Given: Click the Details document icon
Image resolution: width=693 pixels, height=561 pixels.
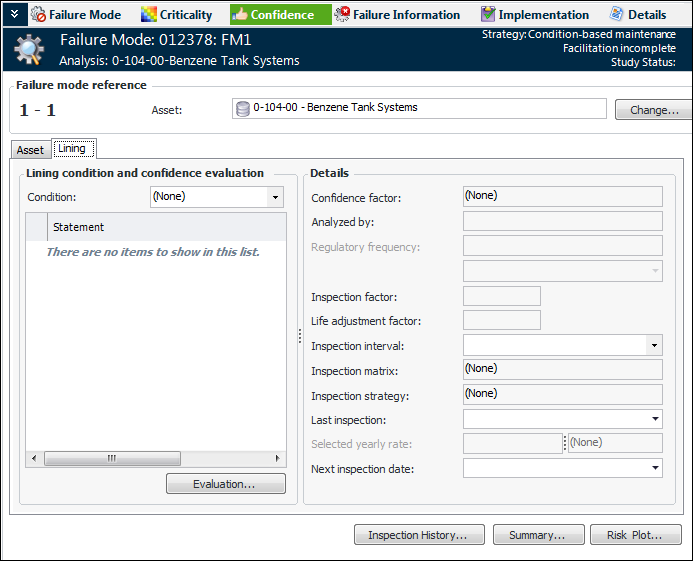Looking at the screenshot, I should click(616, 14).
